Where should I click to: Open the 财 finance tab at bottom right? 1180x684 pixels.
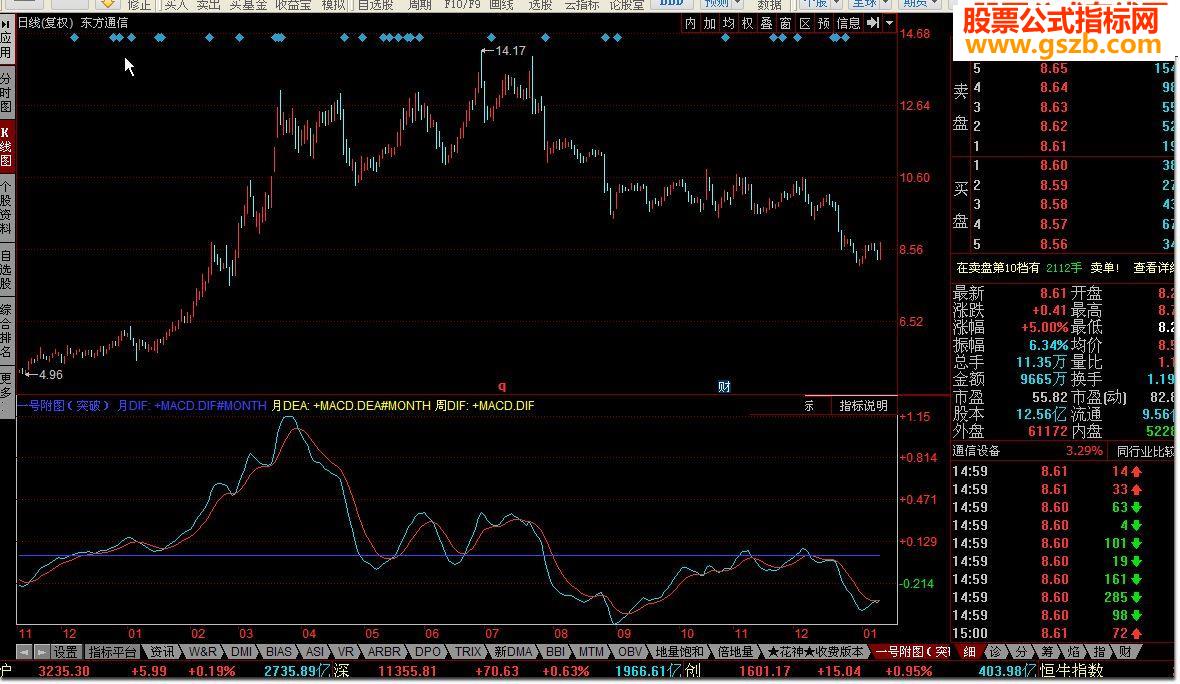[1126, 652]
